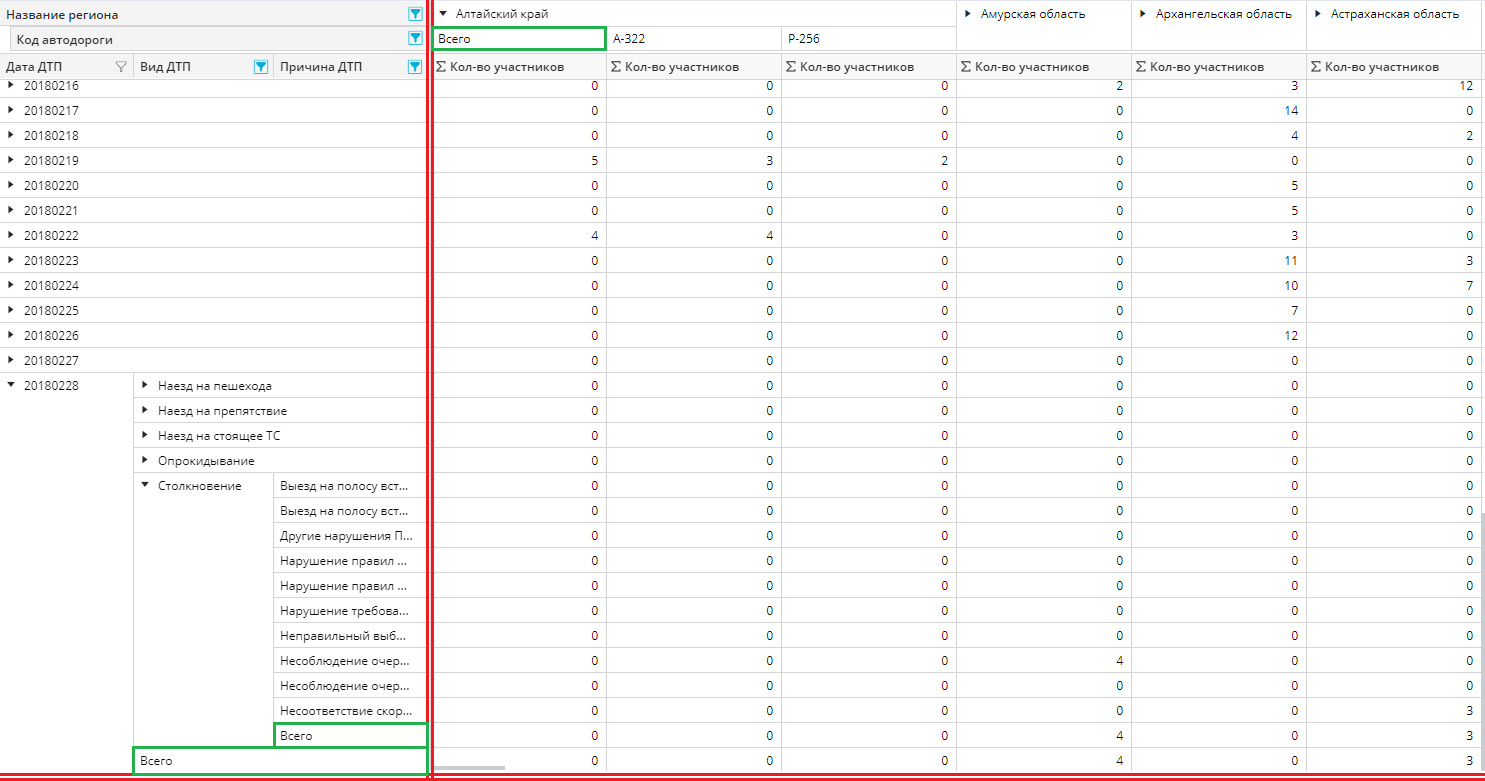This screenshot has height=781, width=1485.
Task: Expand date row 20180219
Action: coord(11,160)
